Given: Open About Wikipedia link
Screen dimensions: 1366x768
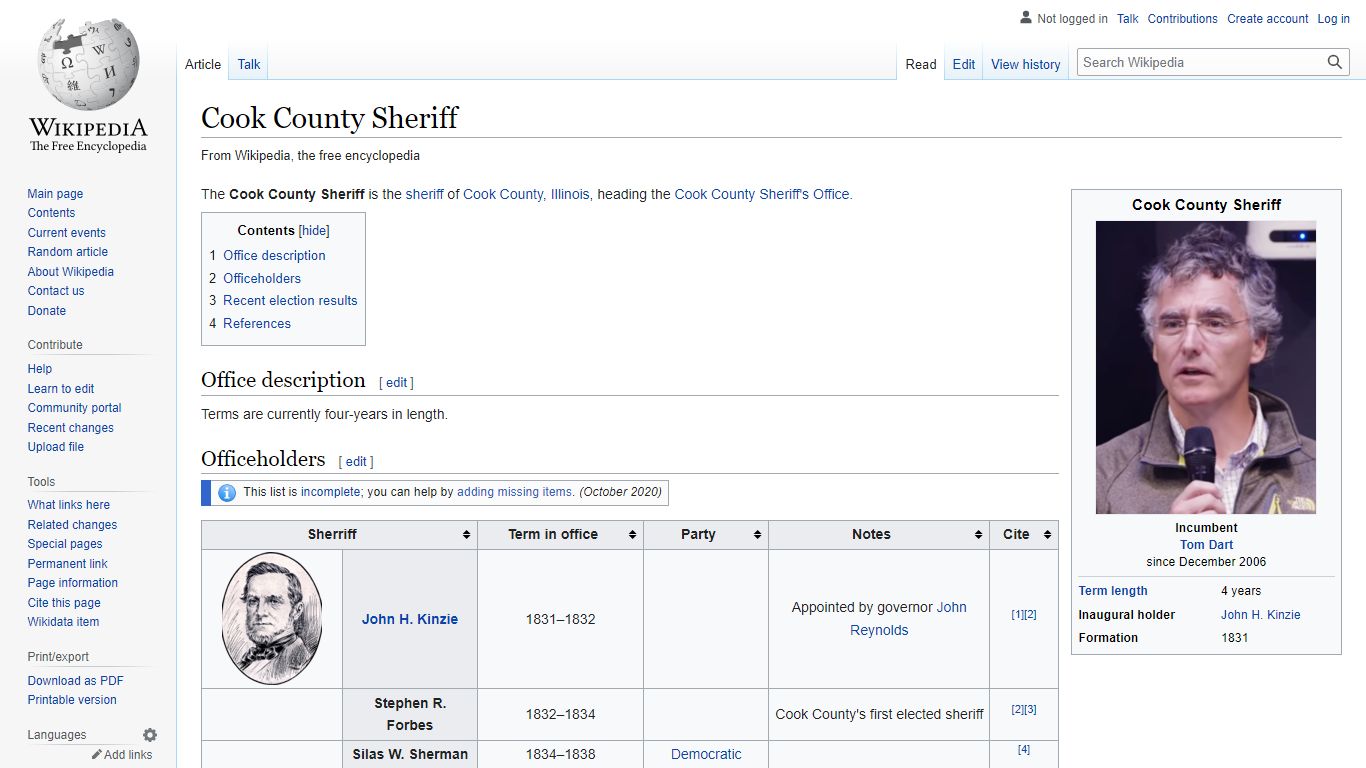Looking at the screenshot, I should 70,272.
